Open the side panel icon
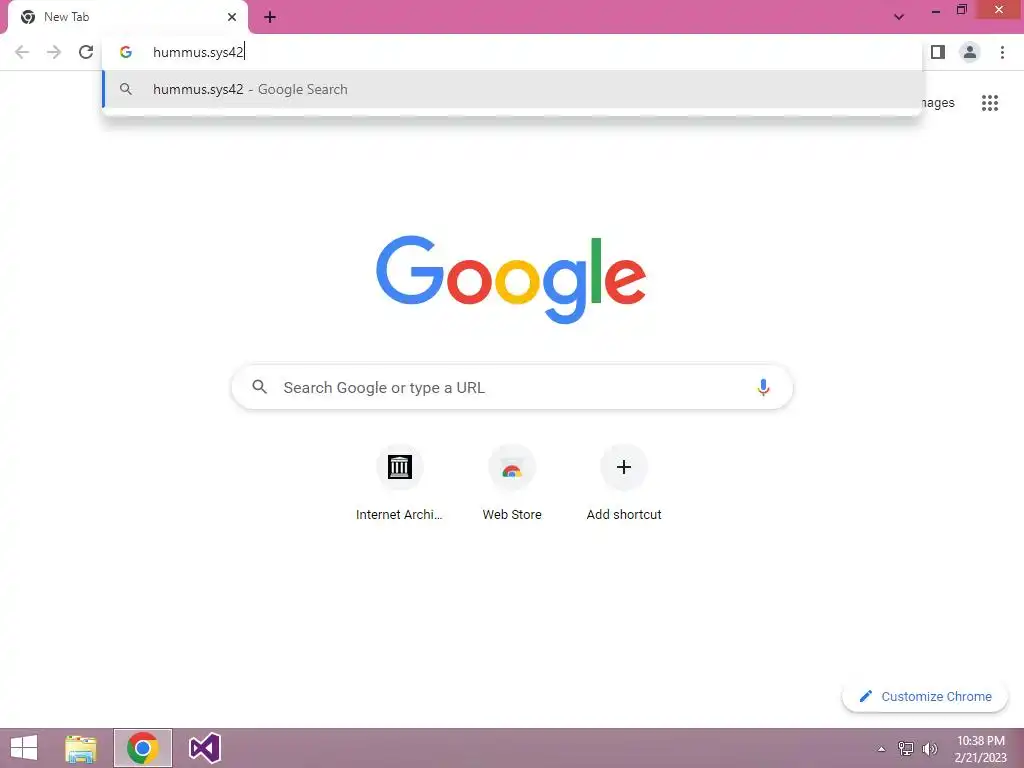This screenshot has width=1024, height=768. 938,52
